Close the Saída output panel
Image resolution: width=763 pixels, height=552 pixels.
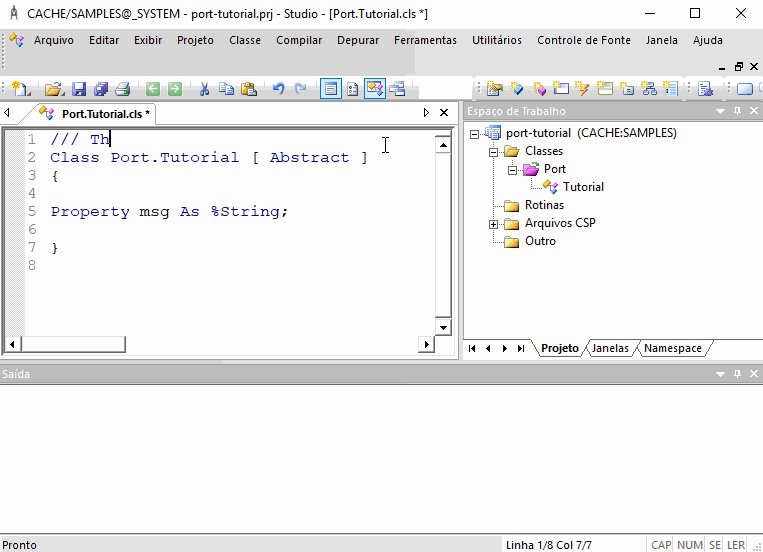[x=754, y=374]
